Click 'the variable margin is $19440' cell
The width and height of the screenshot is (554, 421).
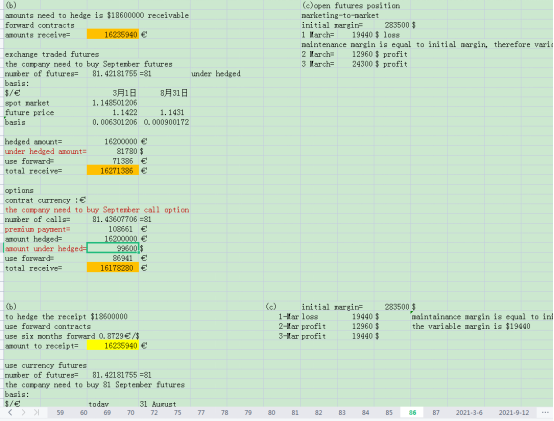[x=471, y=326]
